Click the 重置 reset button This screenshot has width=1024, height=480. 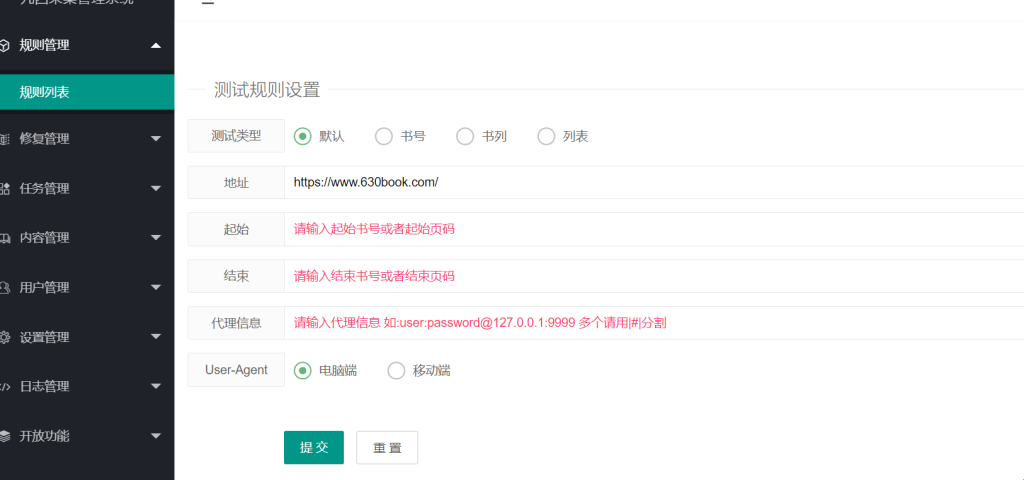coord(387,447)
